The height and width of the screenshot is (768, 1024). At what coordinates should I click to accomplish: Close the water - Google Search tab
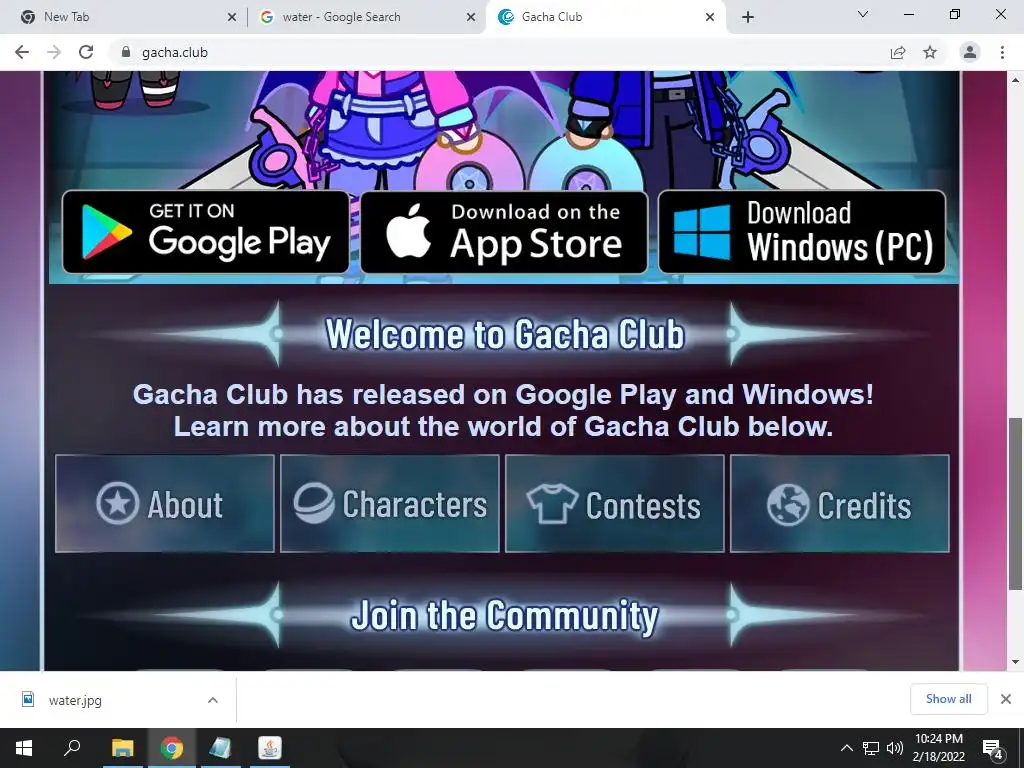[471, 17]
